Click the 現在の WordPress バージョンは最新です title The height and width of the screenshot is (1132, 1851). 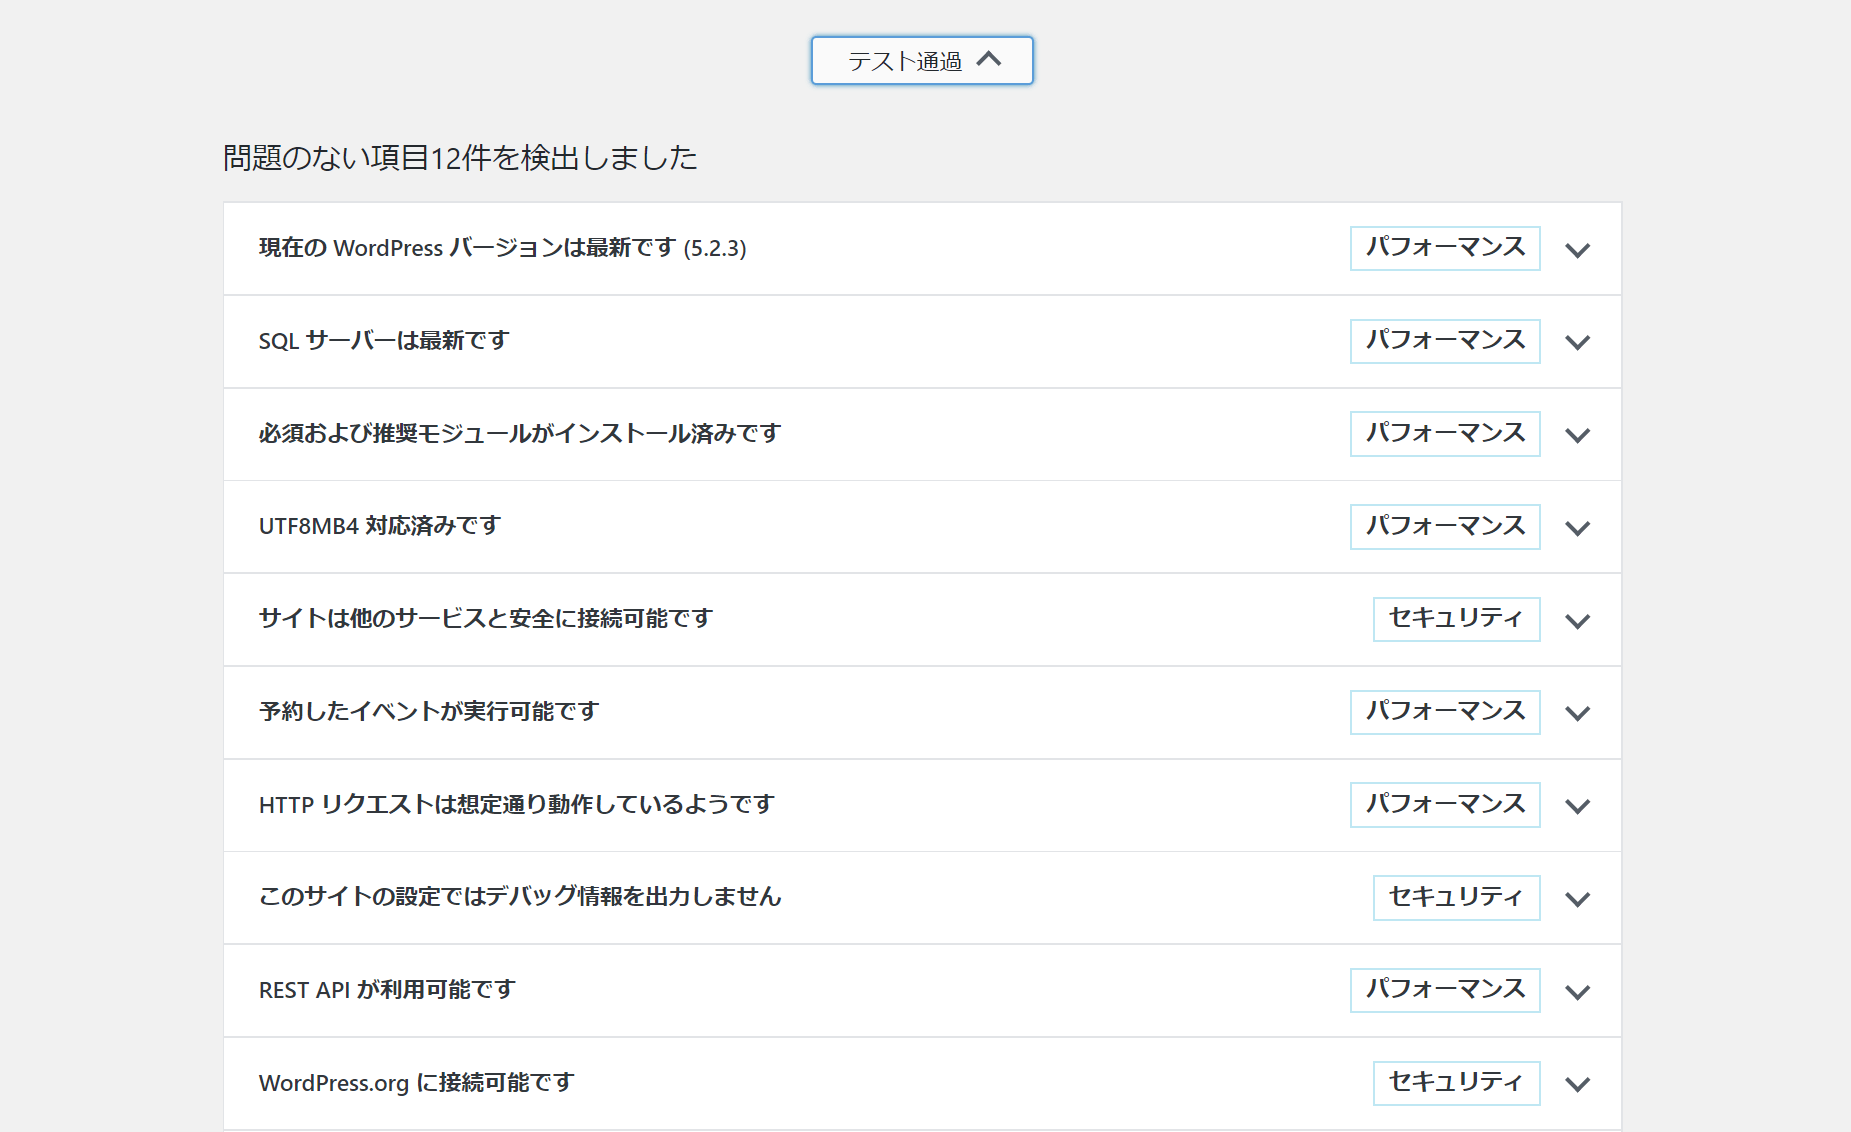tap(502, 248)
